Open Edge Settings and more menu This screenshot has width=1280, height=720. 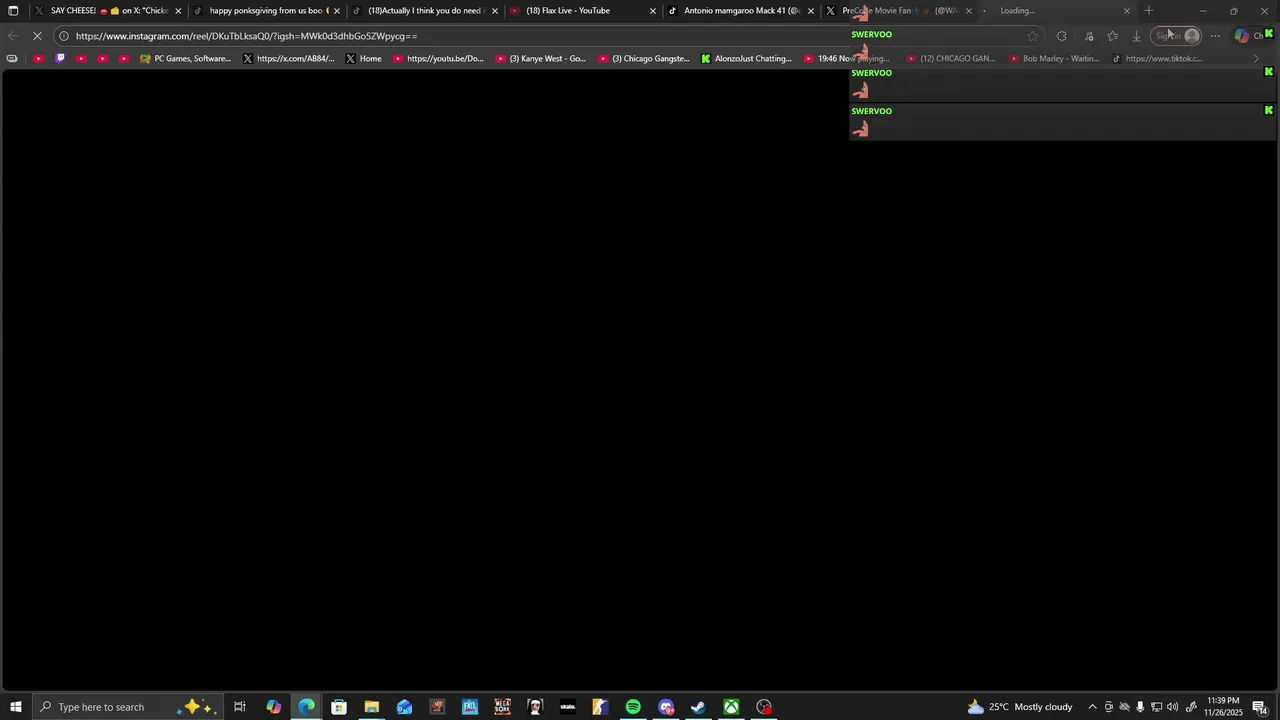tap(1215, 36)
